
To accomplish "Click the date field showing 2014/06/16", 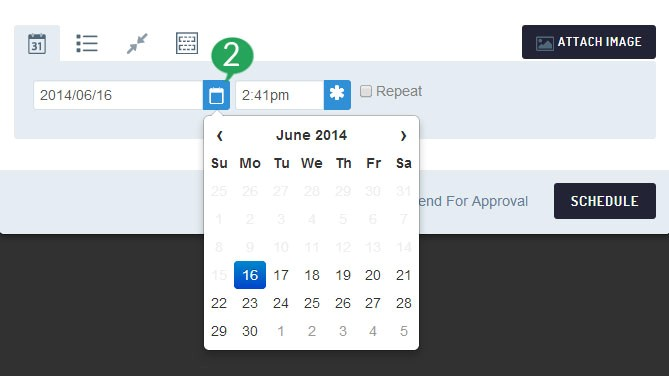I will point(118,95).
